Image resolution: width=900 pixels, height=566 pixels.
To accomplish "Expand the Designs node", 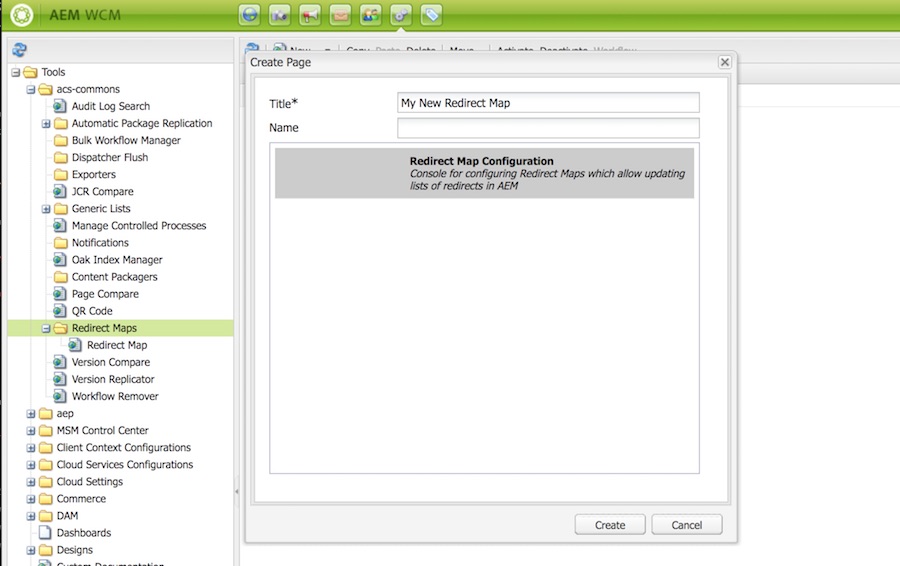I will (x=31, y=550).
